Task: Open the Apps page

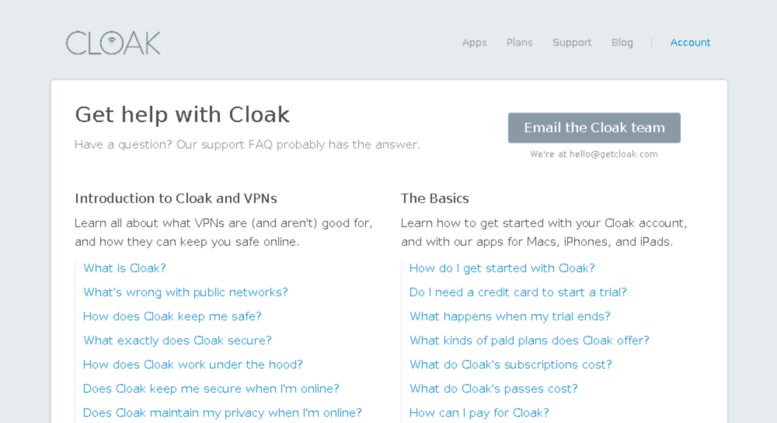Action: (474, 43)
